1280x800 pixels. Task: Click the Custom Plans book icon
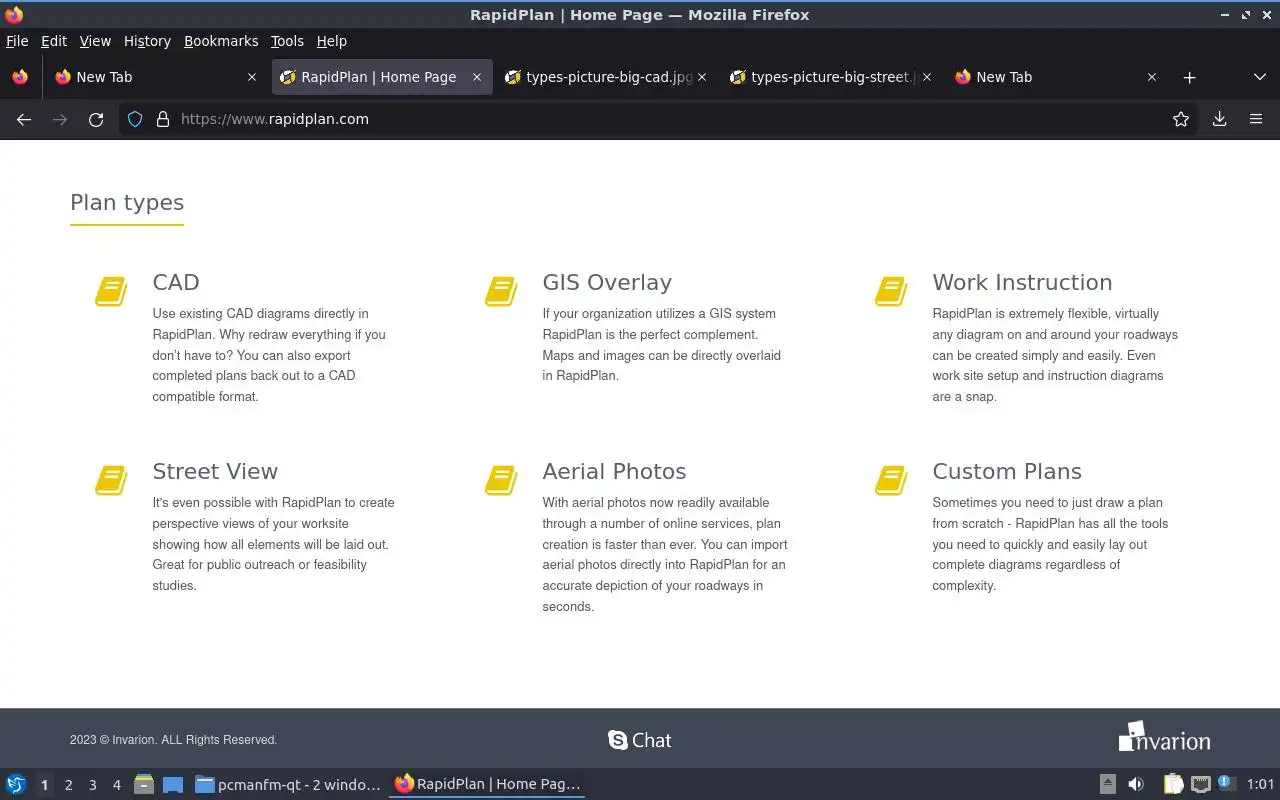point(891,480)
